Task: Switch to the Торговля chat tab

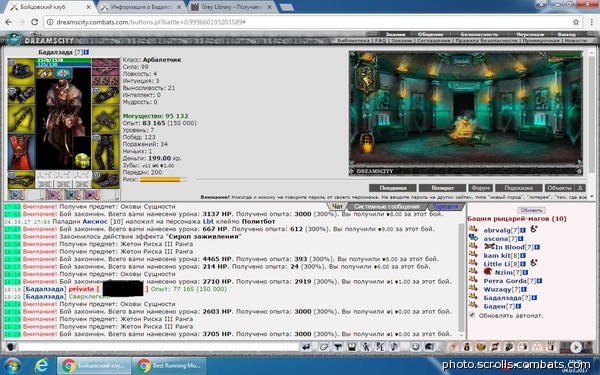Action: coord(445,207)
